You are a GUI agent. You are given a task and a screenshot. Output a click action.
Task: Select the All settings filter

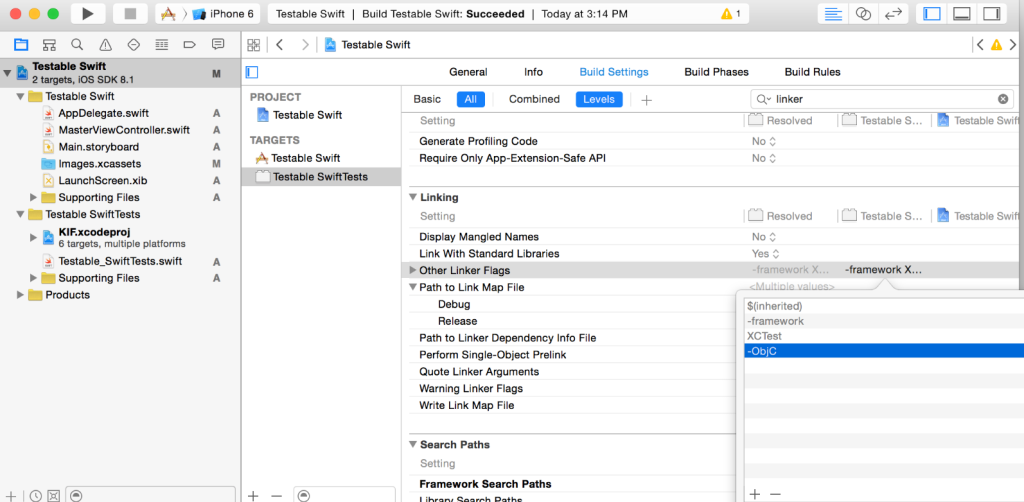pos(471,99)
